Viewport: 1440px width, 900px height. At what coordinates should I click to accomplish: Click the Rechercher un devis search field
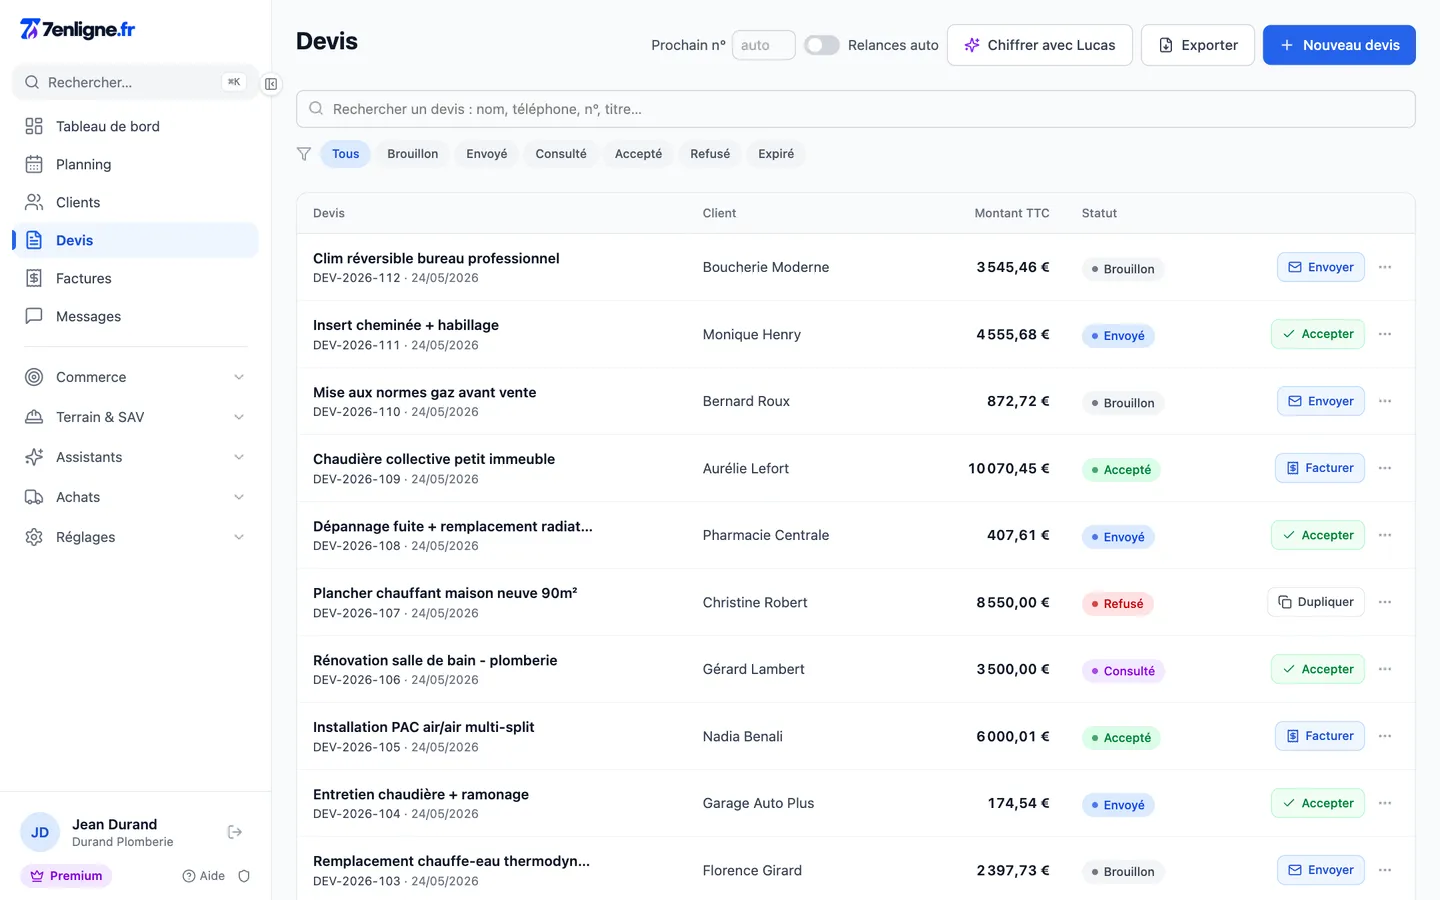pos(856,109)
